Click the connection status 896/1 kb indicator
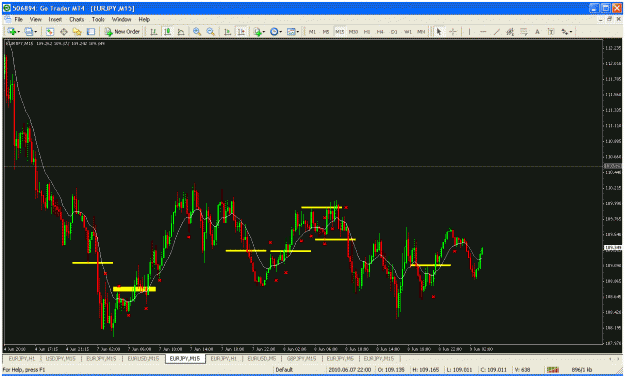The width and height of the screenshot is (625, 376). click(583, 370)
